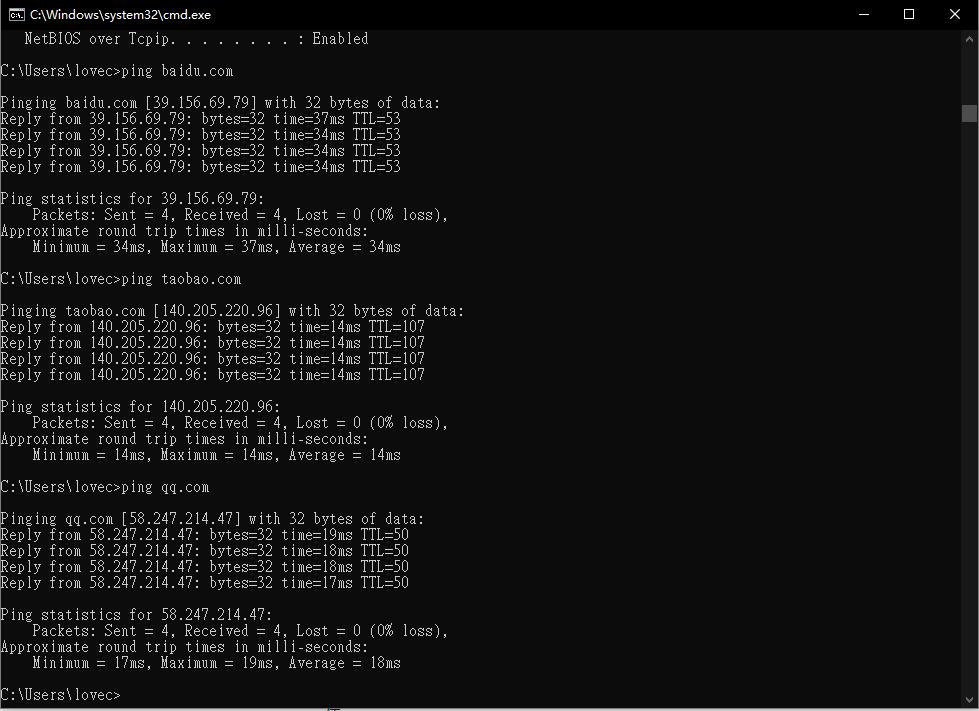Minimize the Command Prompt window
This screenshot has height=711, width=979.
pyautogui.click(x=864, y=15)
